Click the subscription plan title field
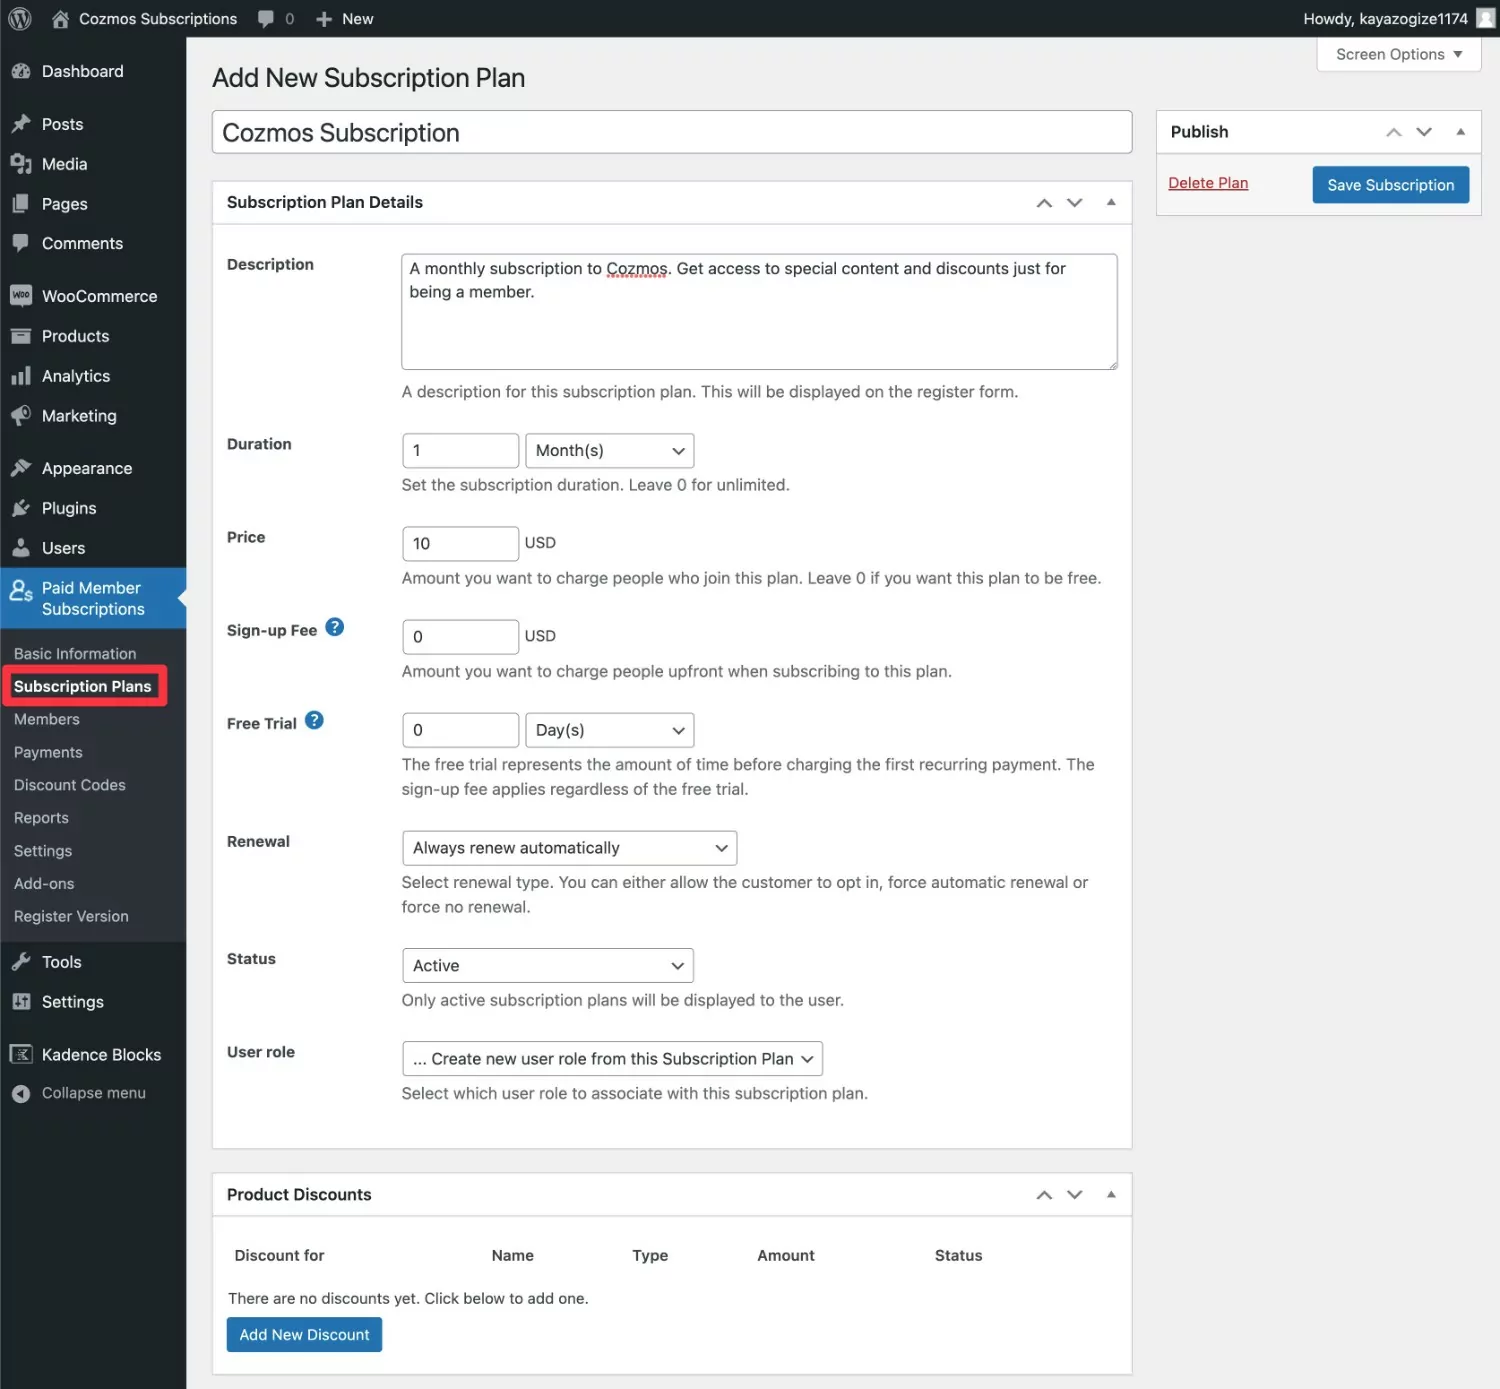Screen dimensions: 1500x1389 tap(672, 132)
